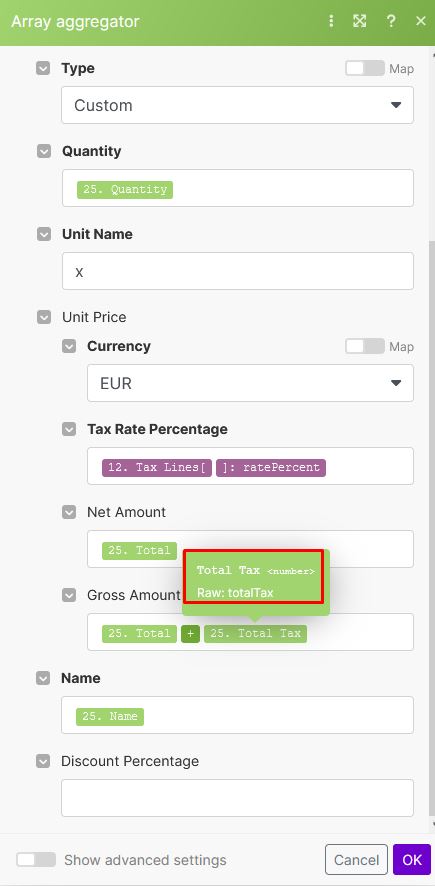Click the expand to fullscreen icon

coord(360,21)
